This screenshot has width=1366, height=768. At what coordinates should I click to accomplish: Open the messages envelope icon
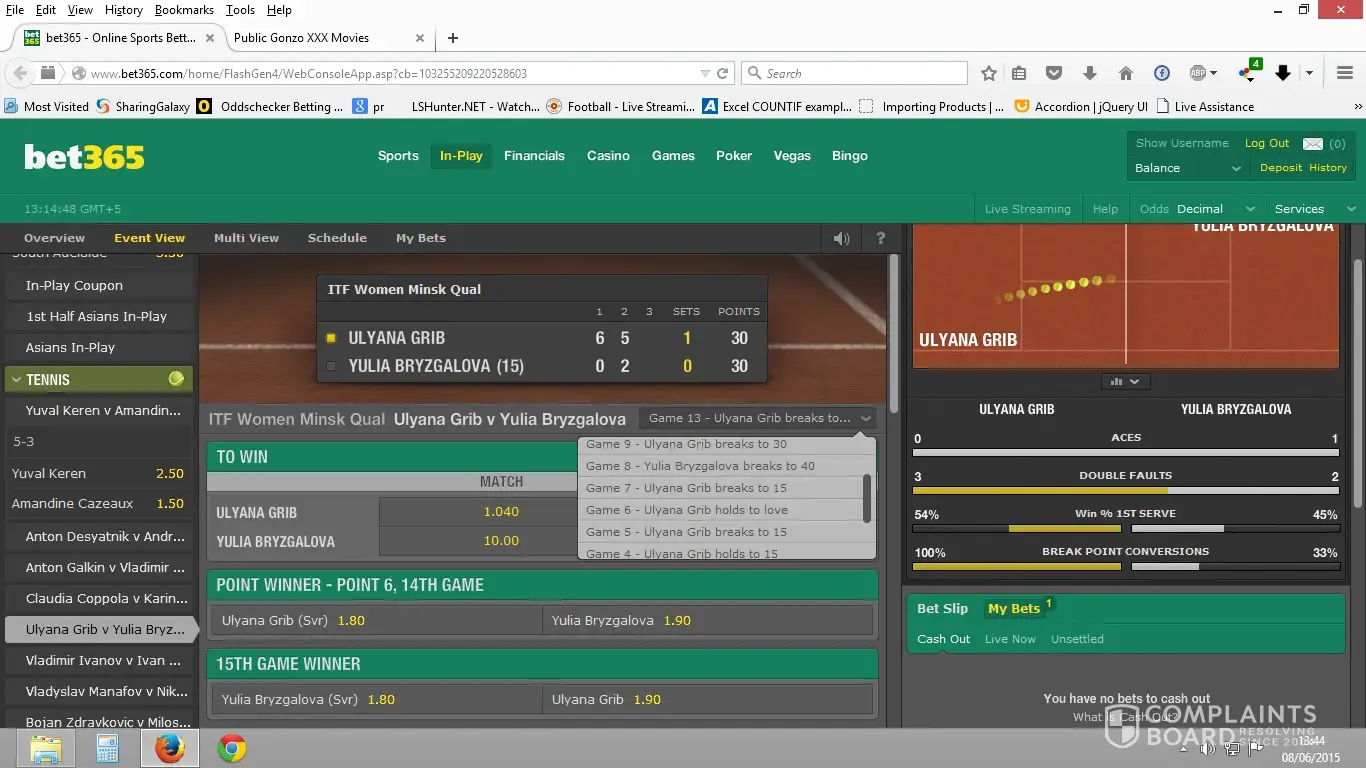[x=1312, y=144]
